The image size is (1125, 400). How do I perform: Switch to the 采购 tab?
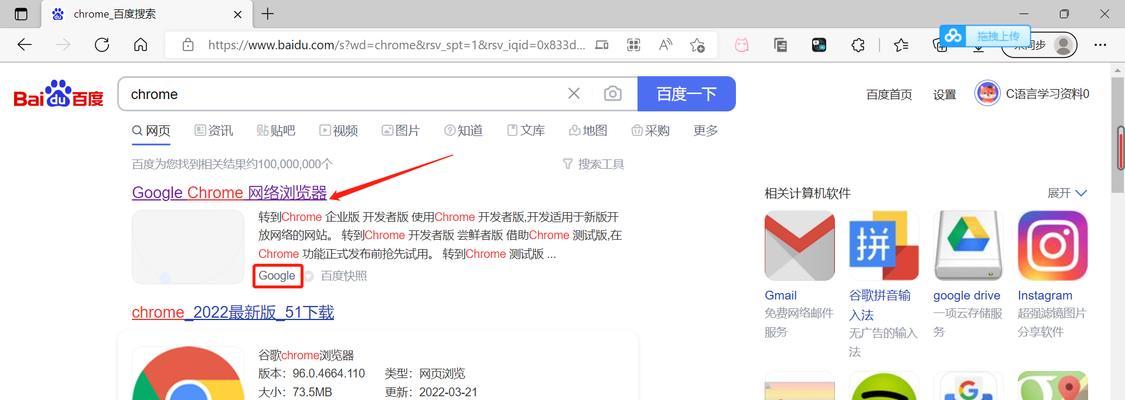coord(650,130)
